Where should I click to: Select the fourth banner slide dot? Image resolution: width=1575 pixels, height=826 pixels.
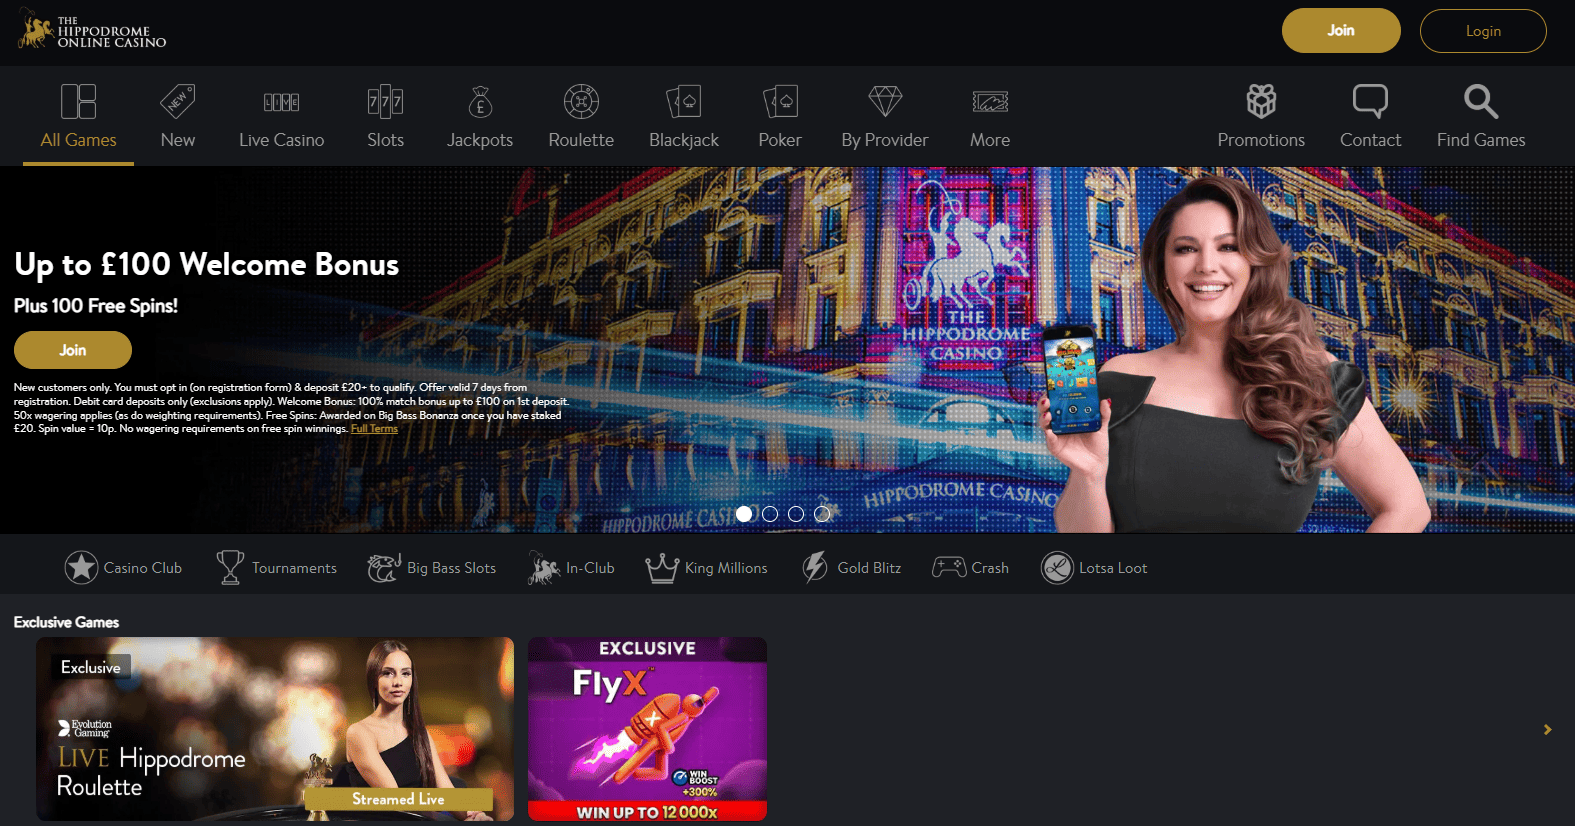point(822,514)
